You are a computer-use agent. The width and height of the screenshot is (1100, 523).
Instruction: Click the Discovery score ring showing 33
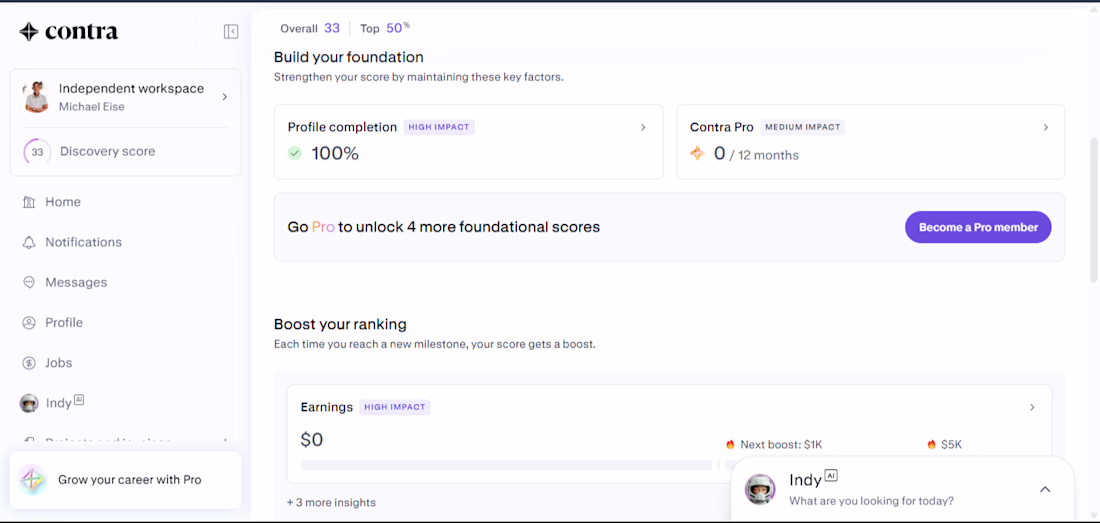point(37,152)
